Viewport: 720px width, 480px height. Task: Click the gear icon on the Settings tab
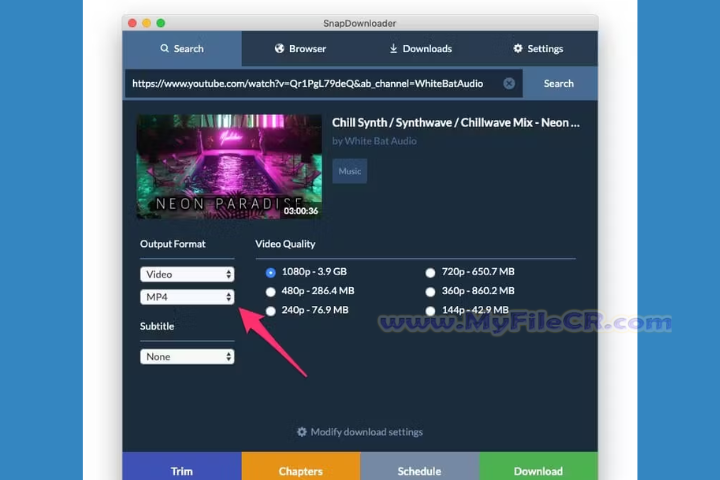coord(518,48)
